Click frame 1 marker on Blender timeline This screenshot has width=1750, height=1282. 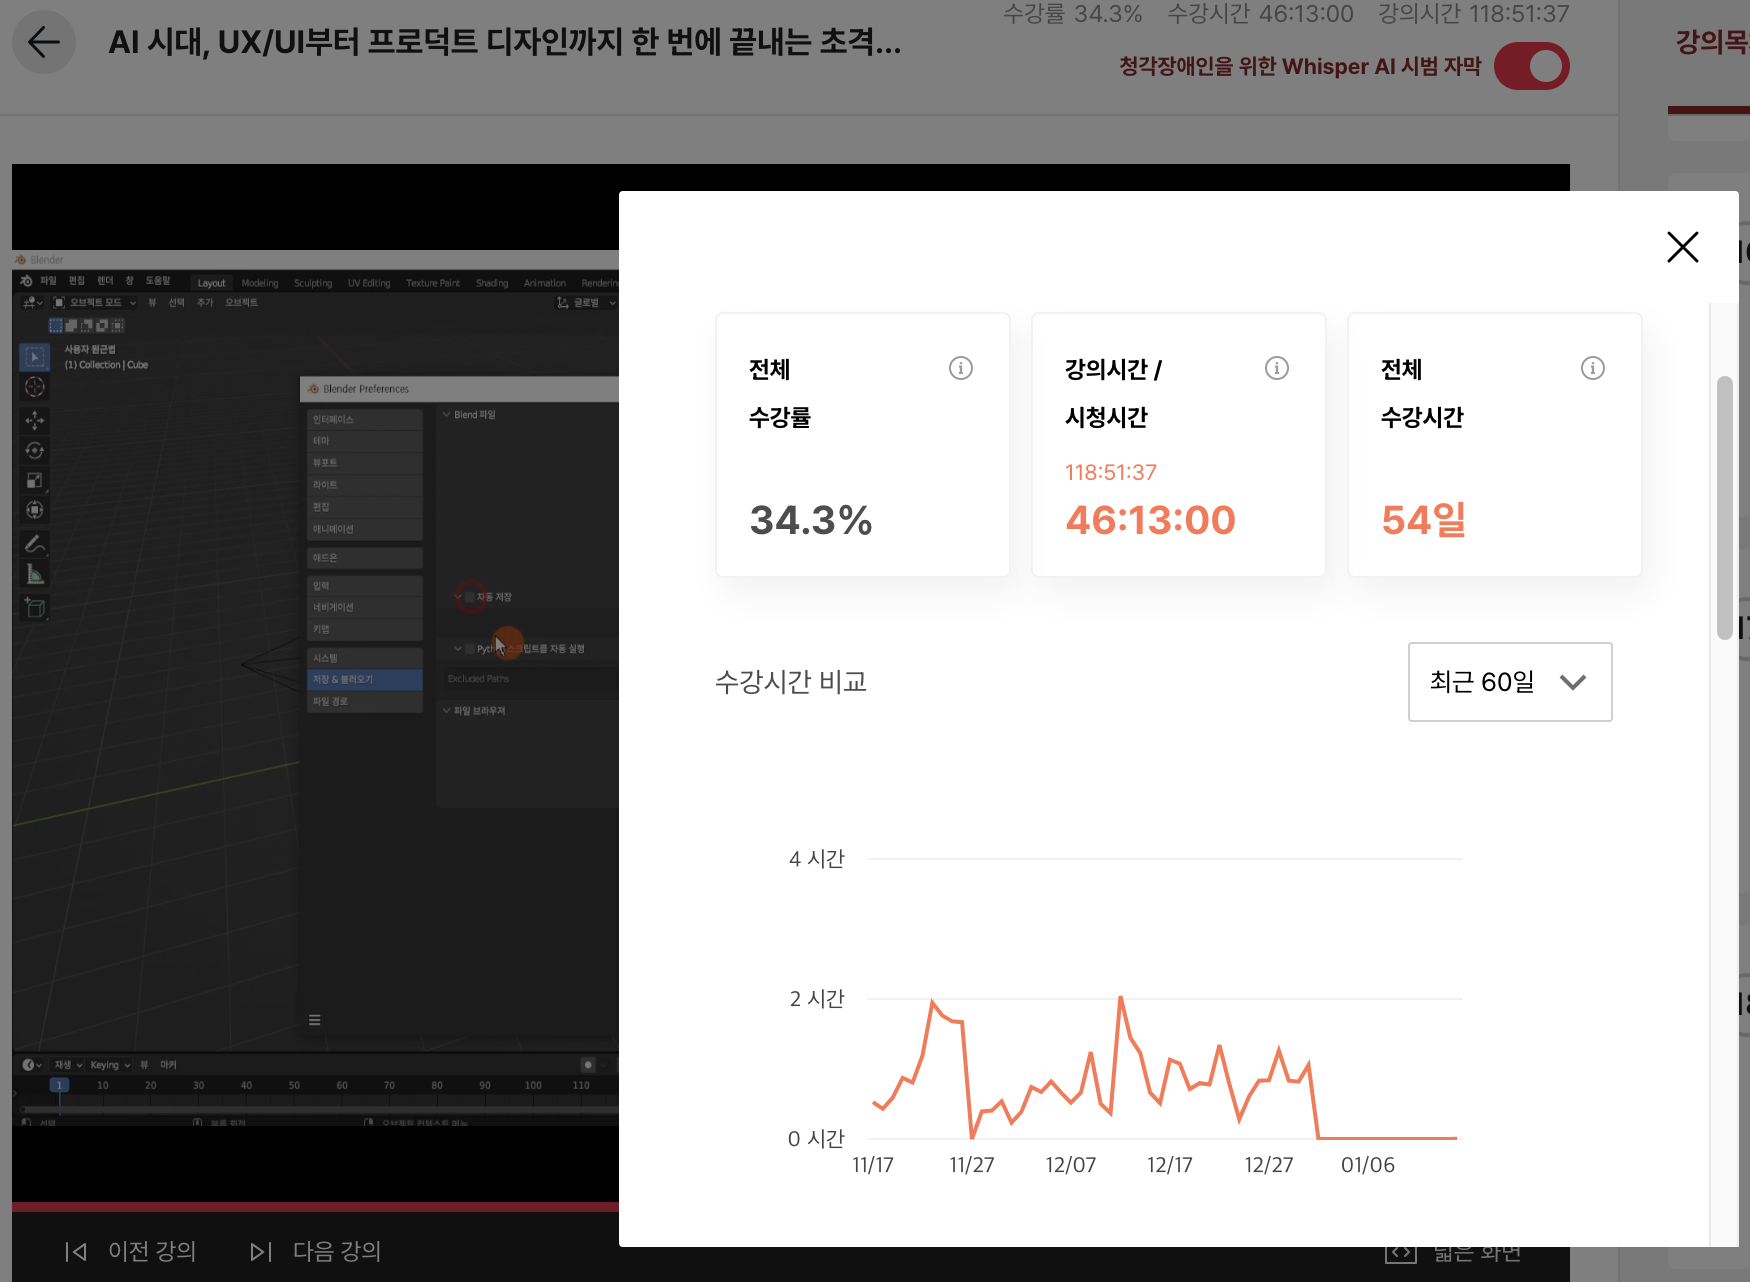point(59,1085)
